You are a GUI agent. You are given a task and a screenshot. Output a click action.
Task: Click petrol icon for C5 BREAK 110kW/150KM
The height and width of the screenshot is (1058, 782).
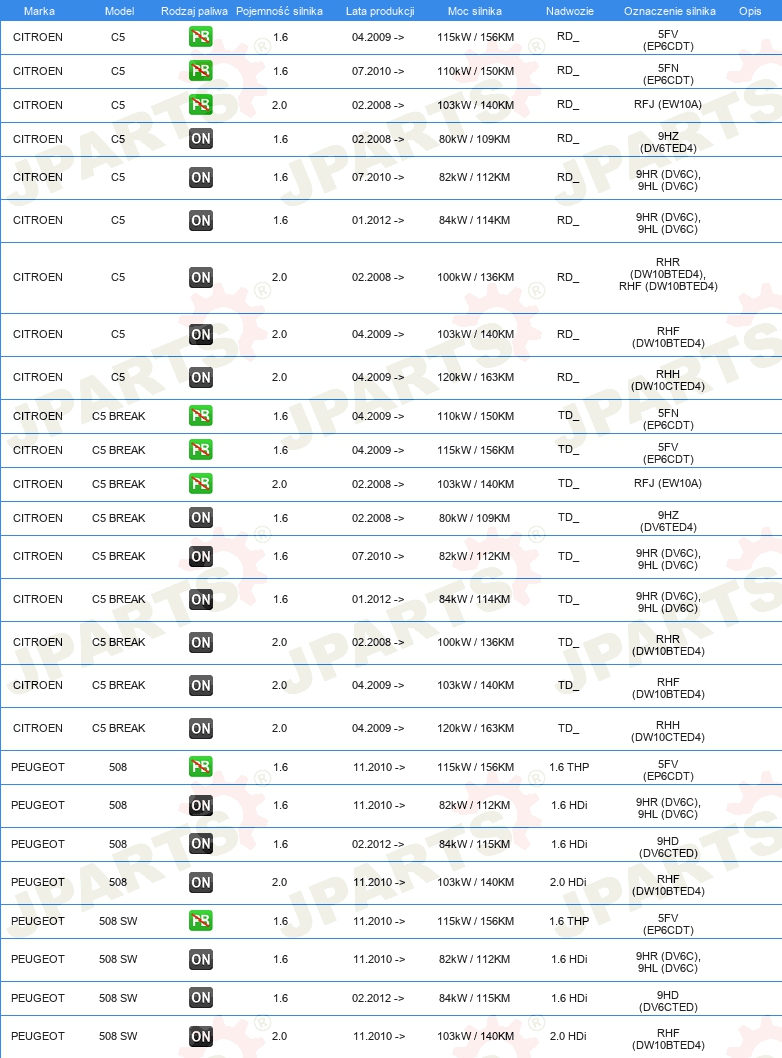point(200,416)
